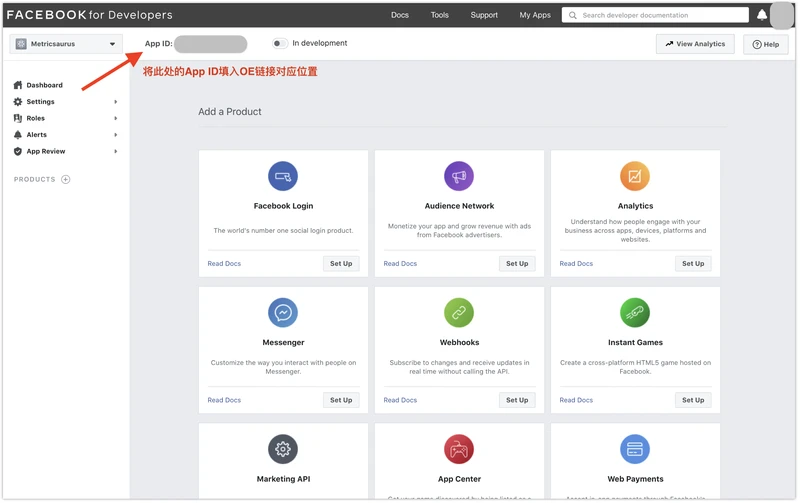Click the Facebook Login product icon
Screen dimensions: 800x503
click(x=283, y=176)
